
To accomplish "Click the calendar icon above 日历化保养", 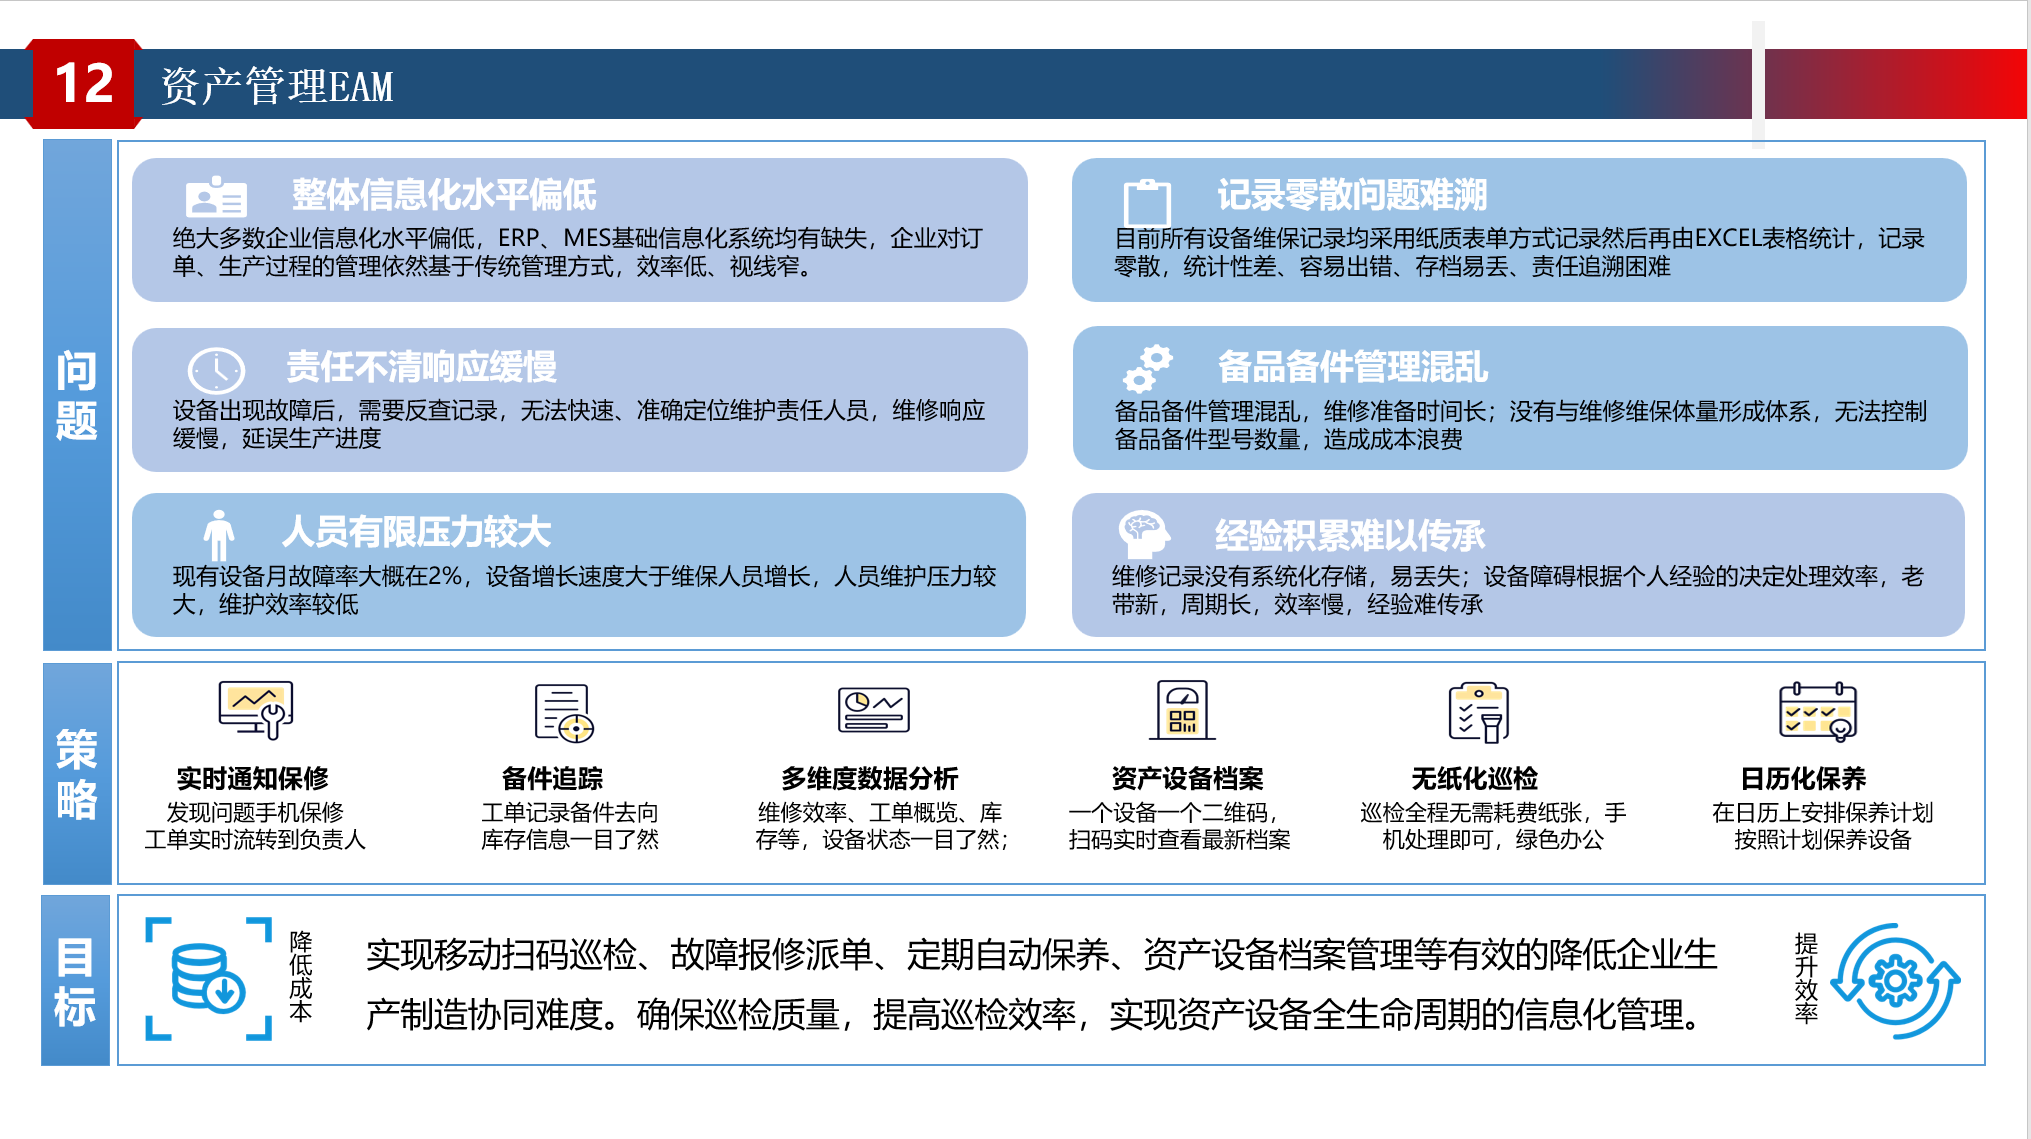I will coord(1817,711).
